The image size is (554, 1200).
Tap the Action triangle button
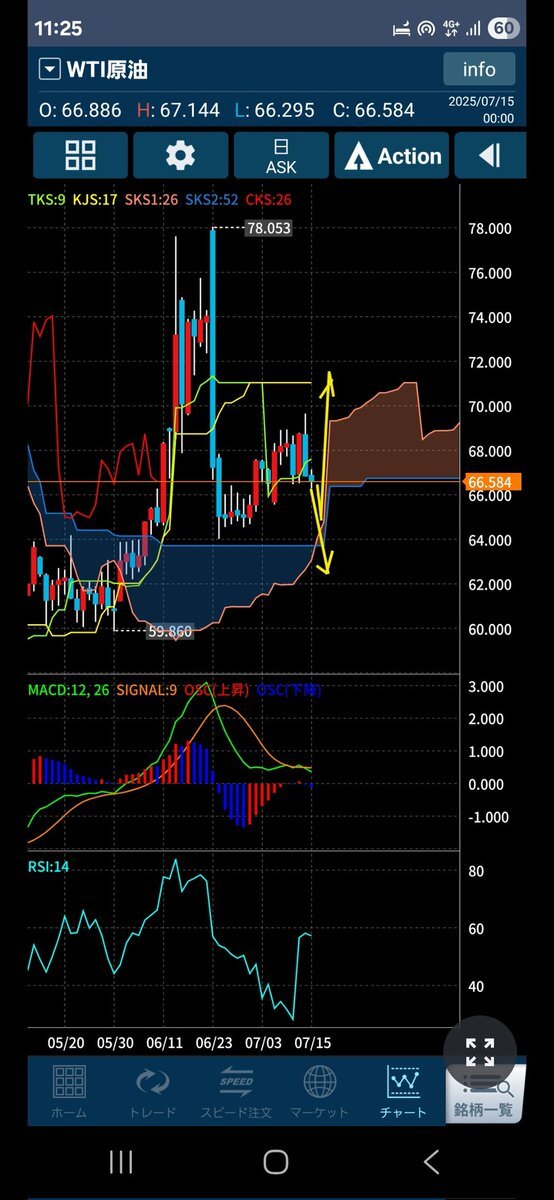tap(394, 156)
